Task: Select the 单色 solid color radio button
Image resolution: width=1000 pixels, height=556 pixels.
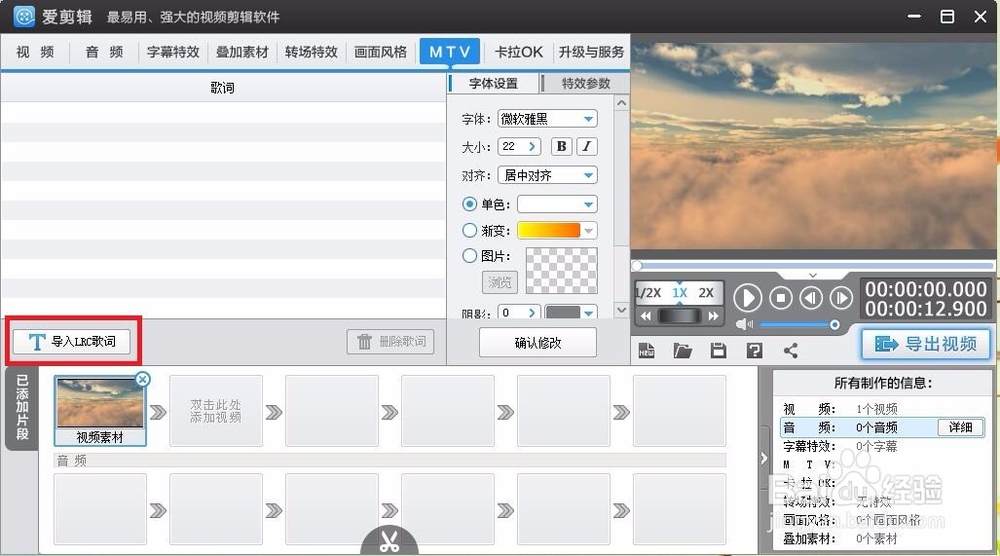Action: 469,204
